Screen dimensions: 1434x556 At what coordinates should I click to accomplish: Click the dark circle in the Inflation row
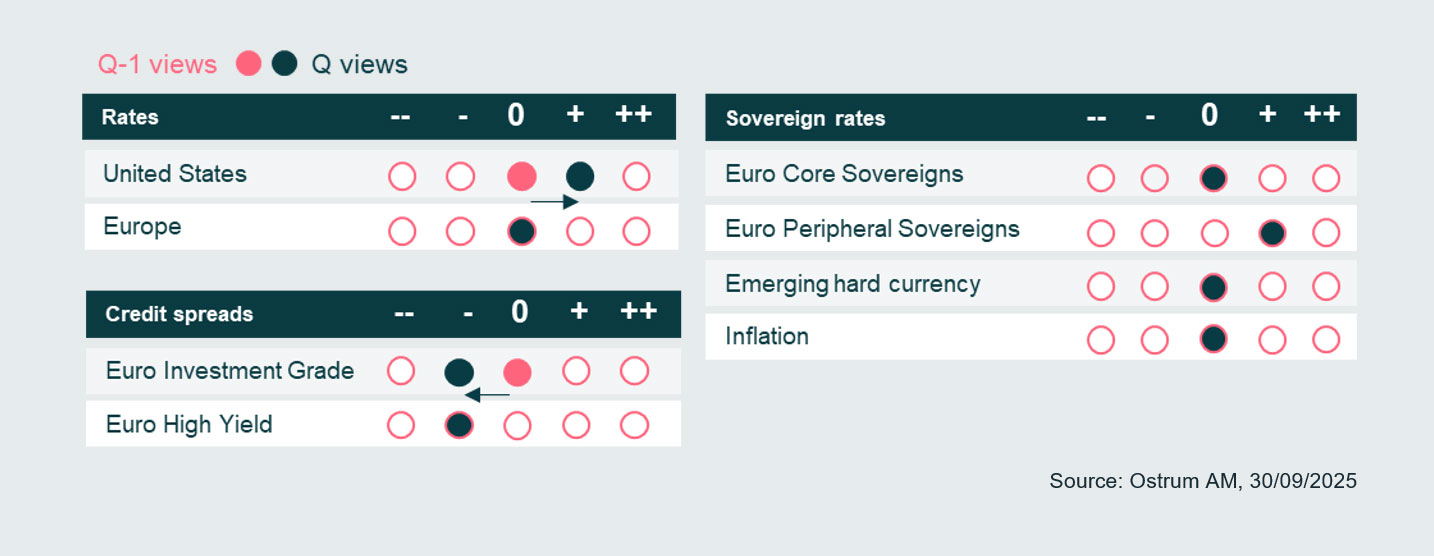tap(1213, 340)
